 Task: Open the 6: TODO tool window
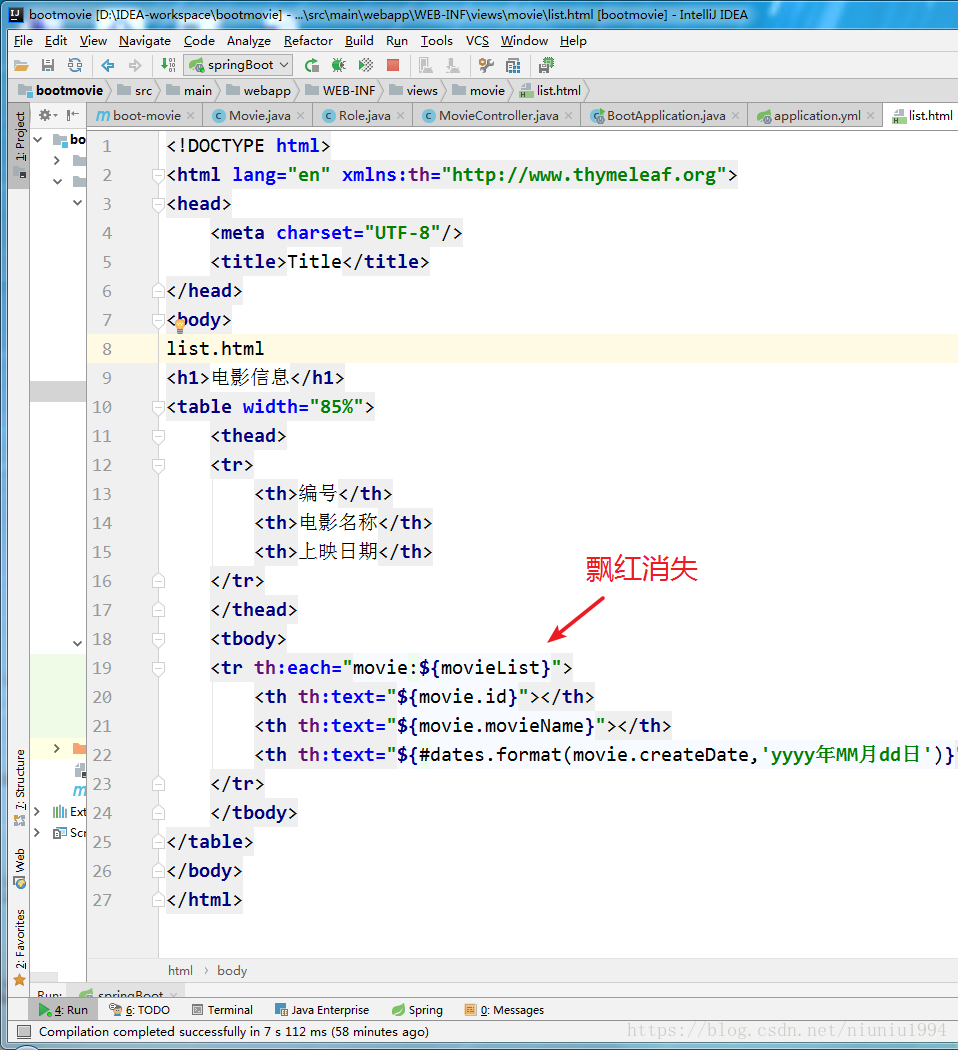point(139,1010)
